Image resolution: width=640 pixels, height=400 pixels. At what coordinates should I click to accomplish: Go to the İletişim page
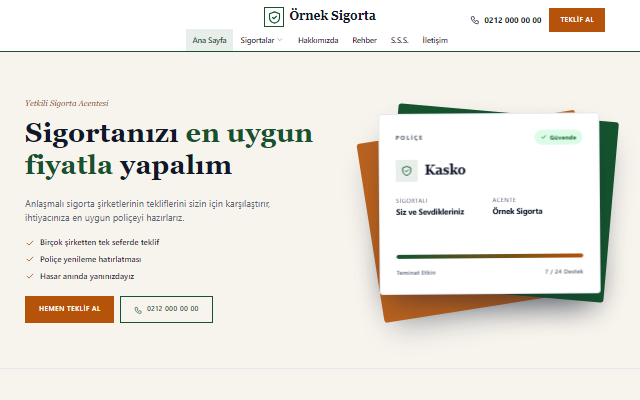[435, 40]
